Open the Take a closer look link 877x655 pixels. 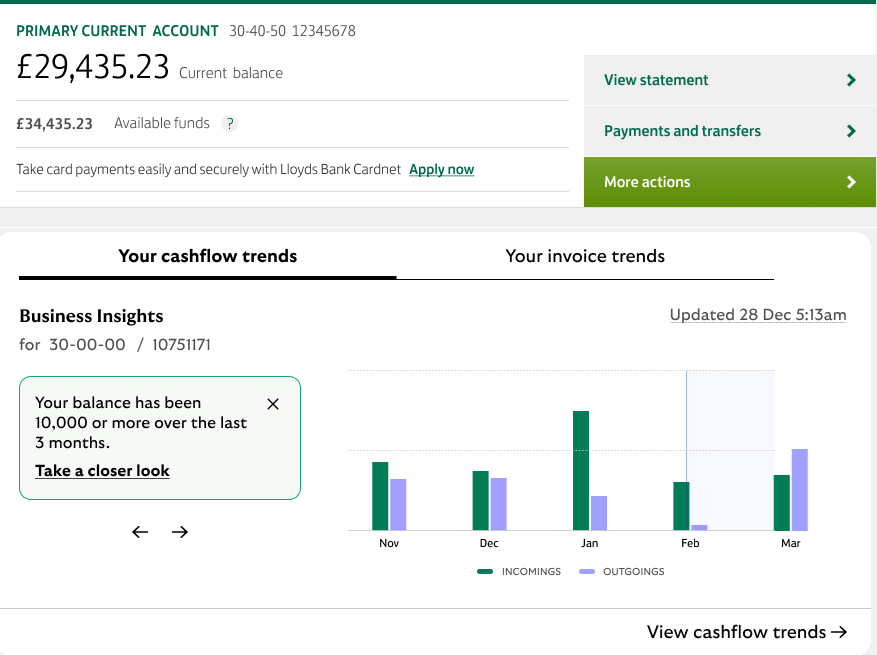(x=102, y=471)
